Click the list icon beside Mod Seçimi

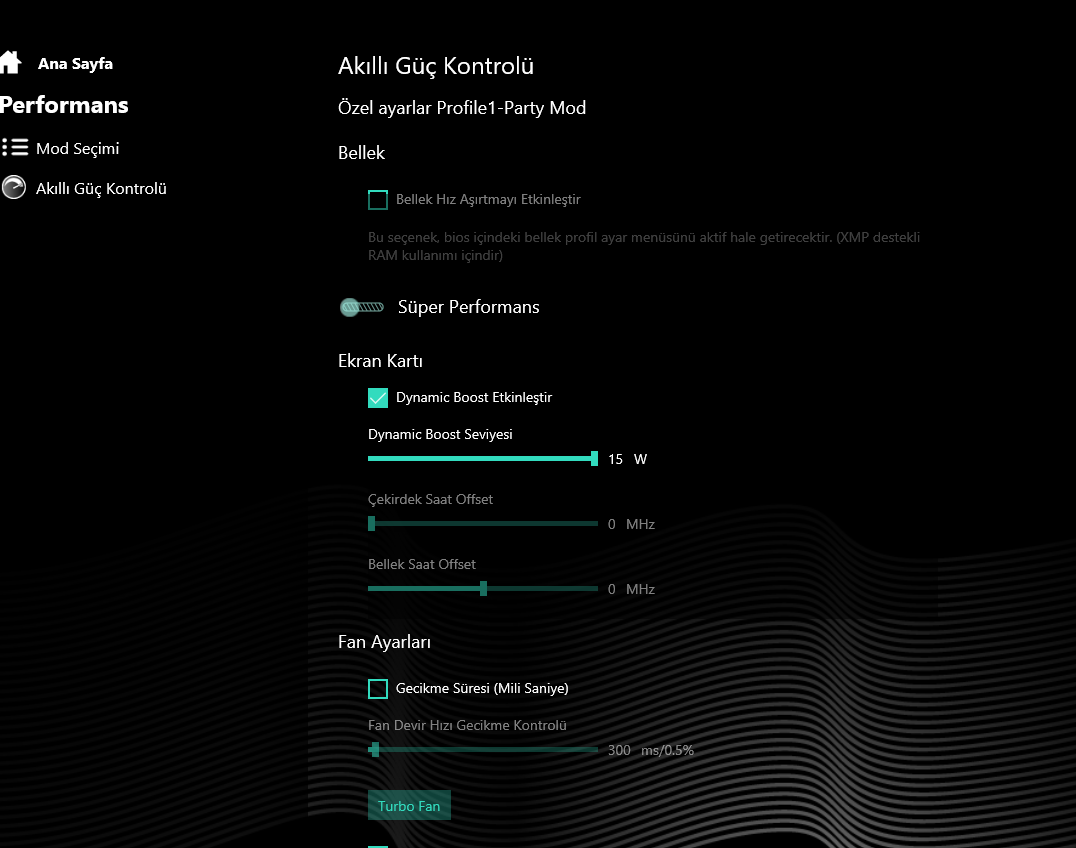[14, 148]
